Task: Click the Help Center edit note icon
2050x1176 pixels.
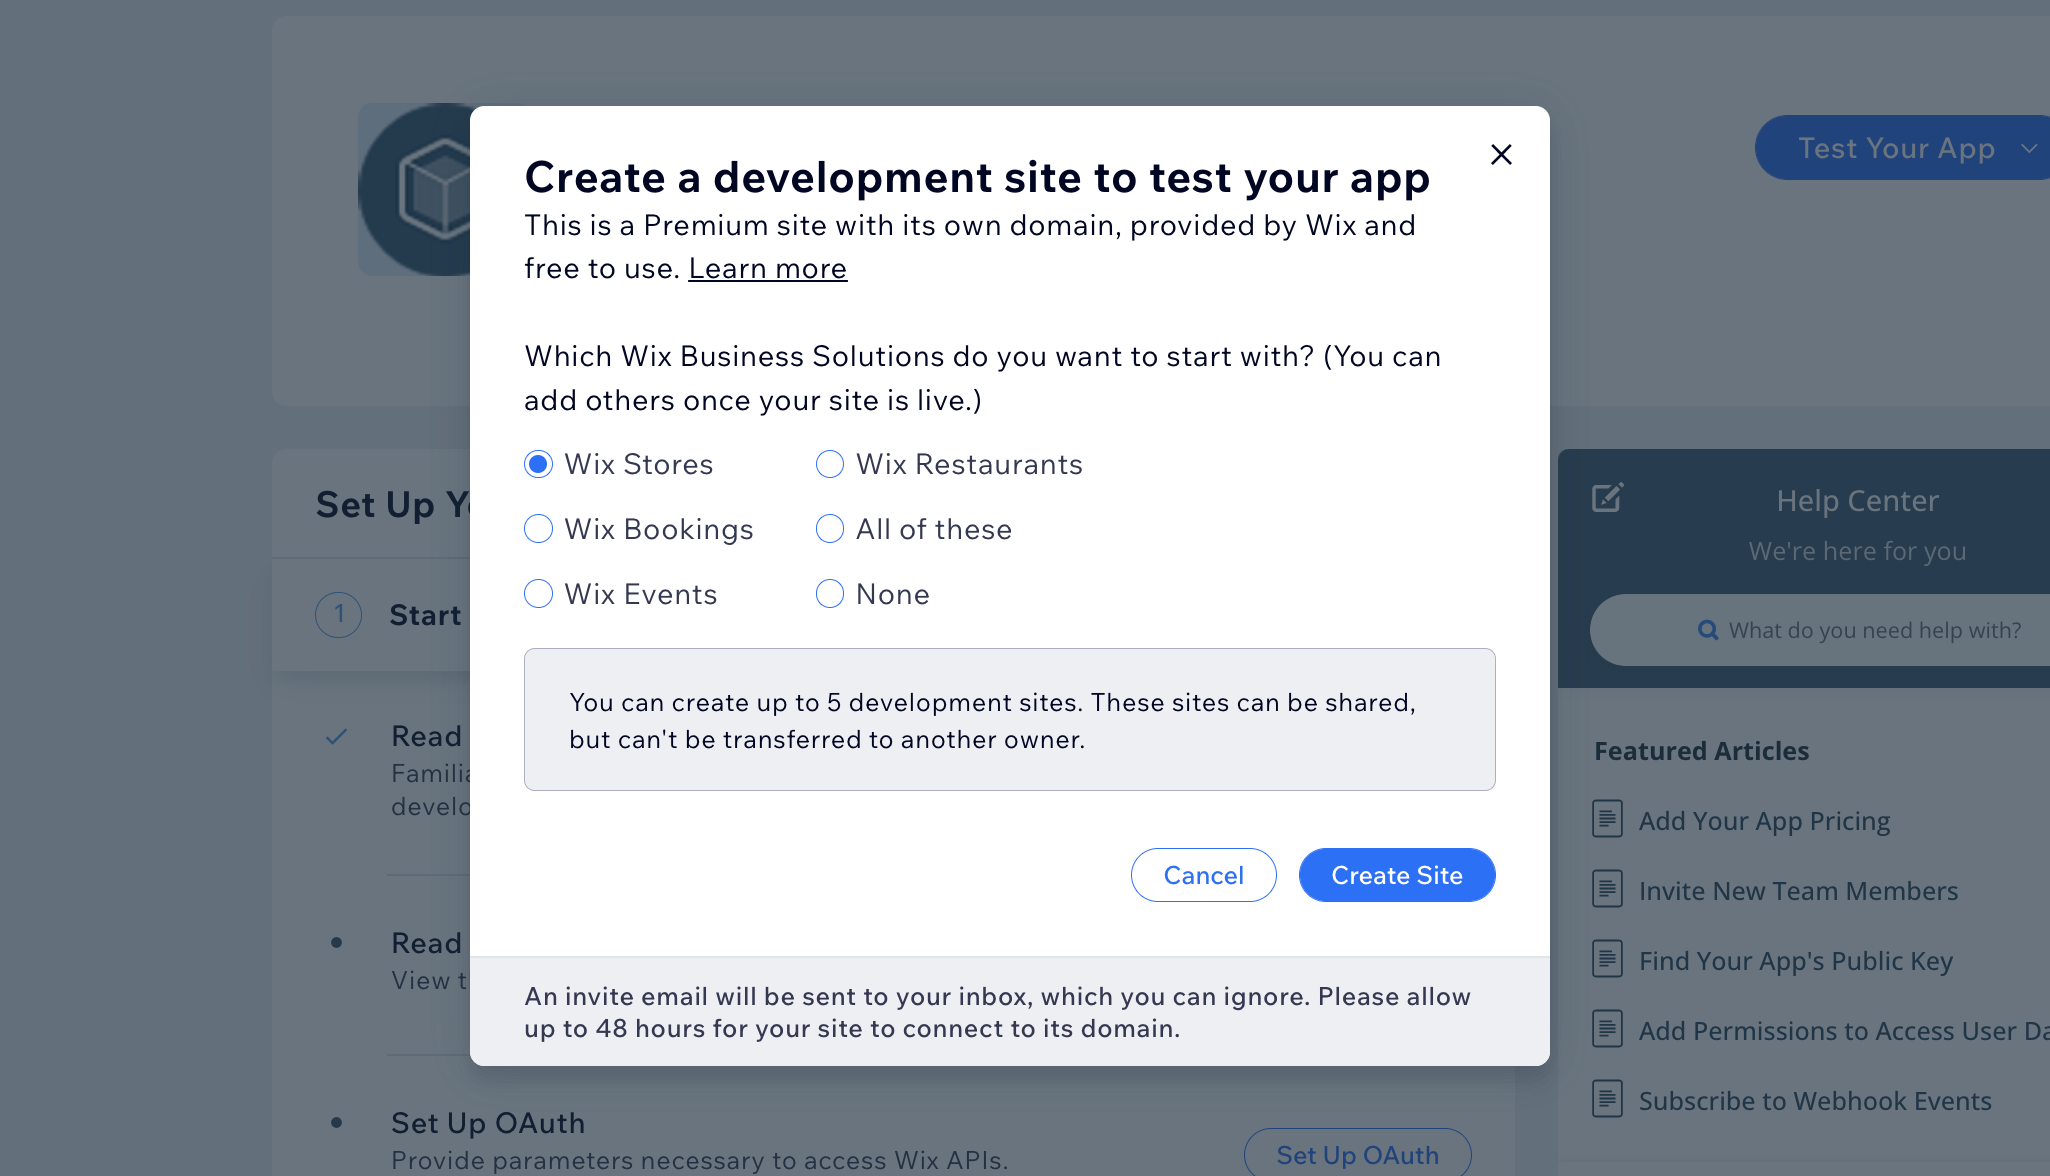Action: 1607,497
